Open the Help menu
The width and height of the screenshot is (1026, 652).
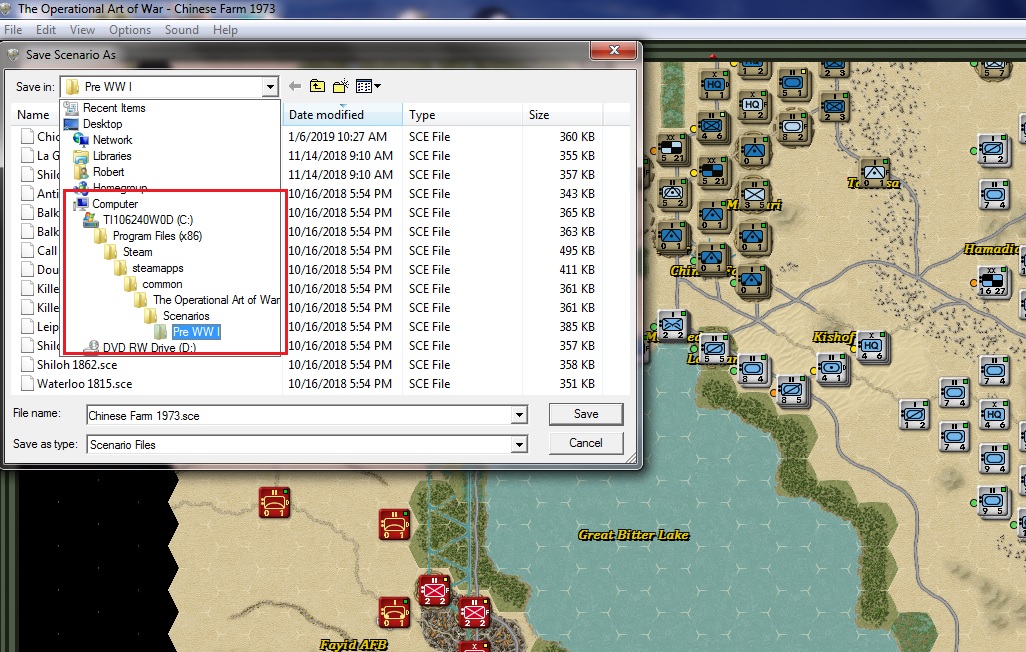pyautogui.click(x=225, y=30)
